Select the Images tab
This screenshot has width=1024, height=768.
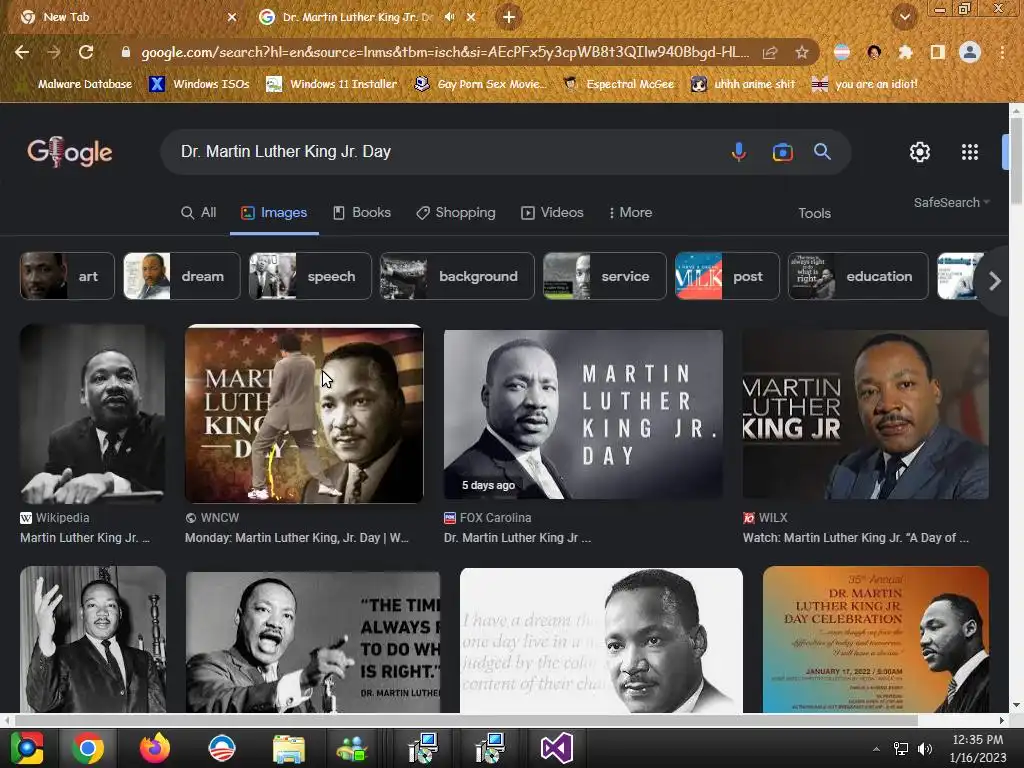[x=274, y=212]
